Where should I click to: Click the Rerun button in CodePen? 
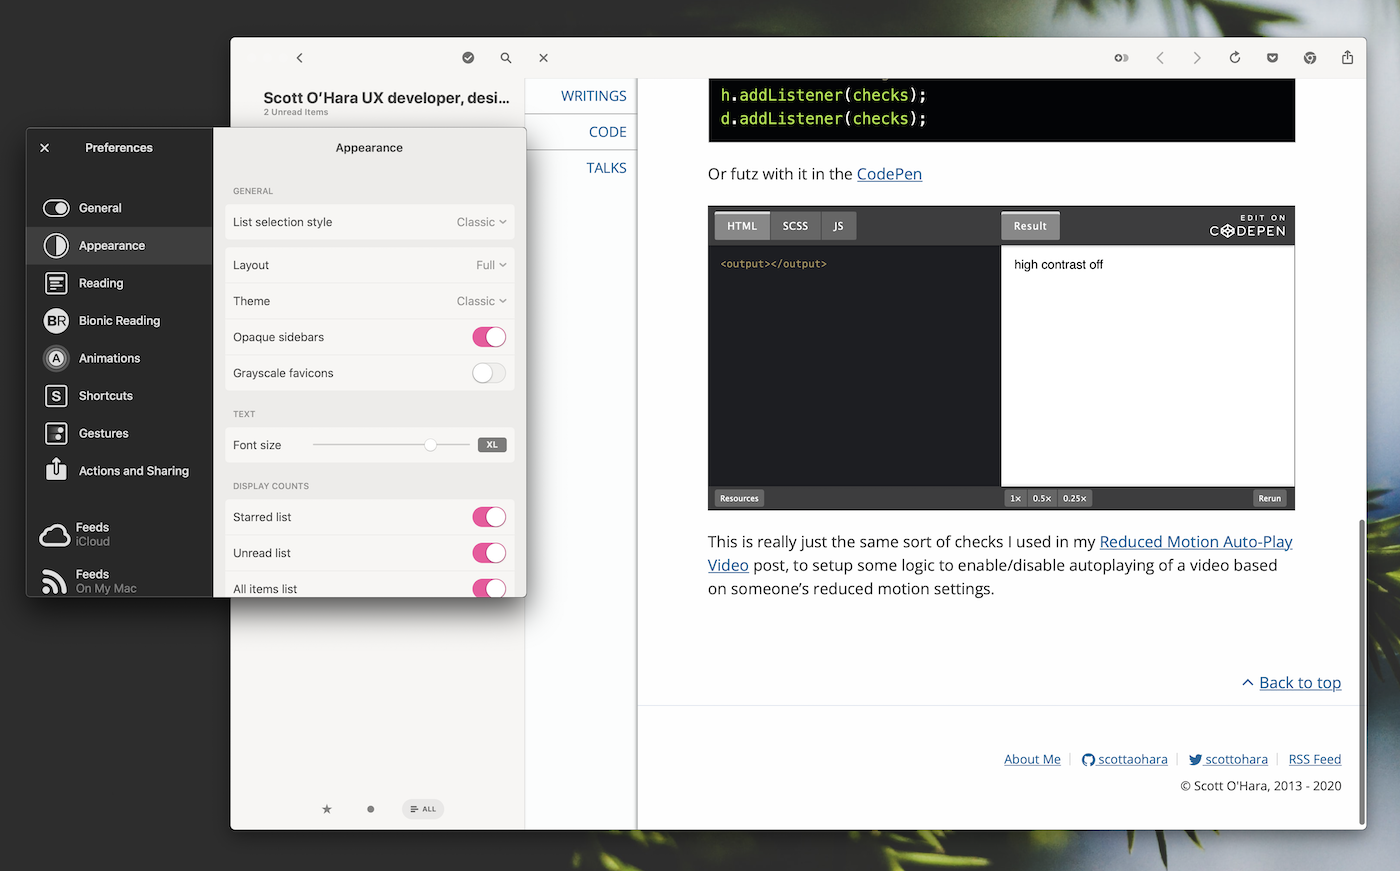click(x=1270, y=498)
